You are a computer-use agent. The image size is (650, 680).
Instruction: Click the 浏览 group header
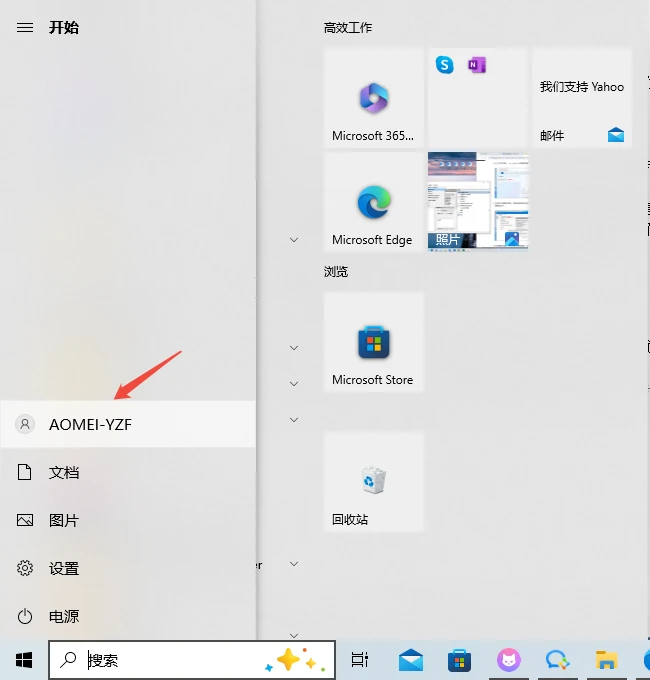pyautogui.click(x=336, y=272)
